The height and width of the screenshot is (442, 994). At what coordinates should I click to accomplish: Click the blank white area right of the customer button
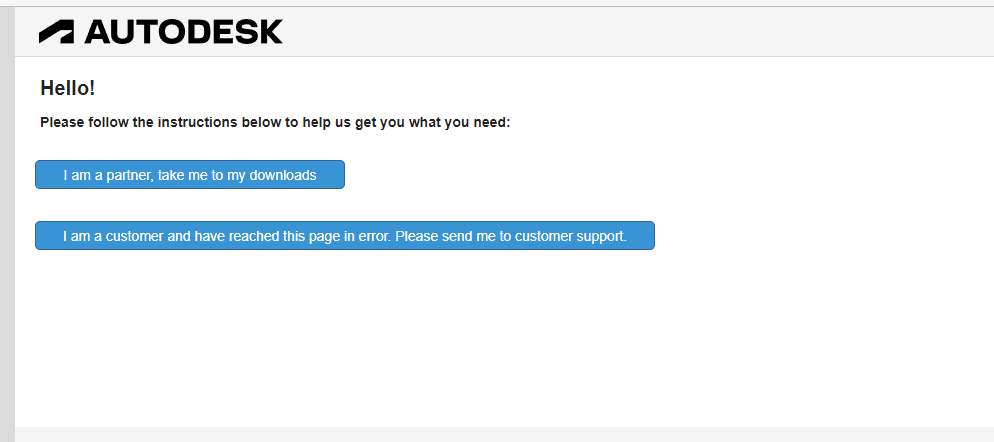[824, 235]
